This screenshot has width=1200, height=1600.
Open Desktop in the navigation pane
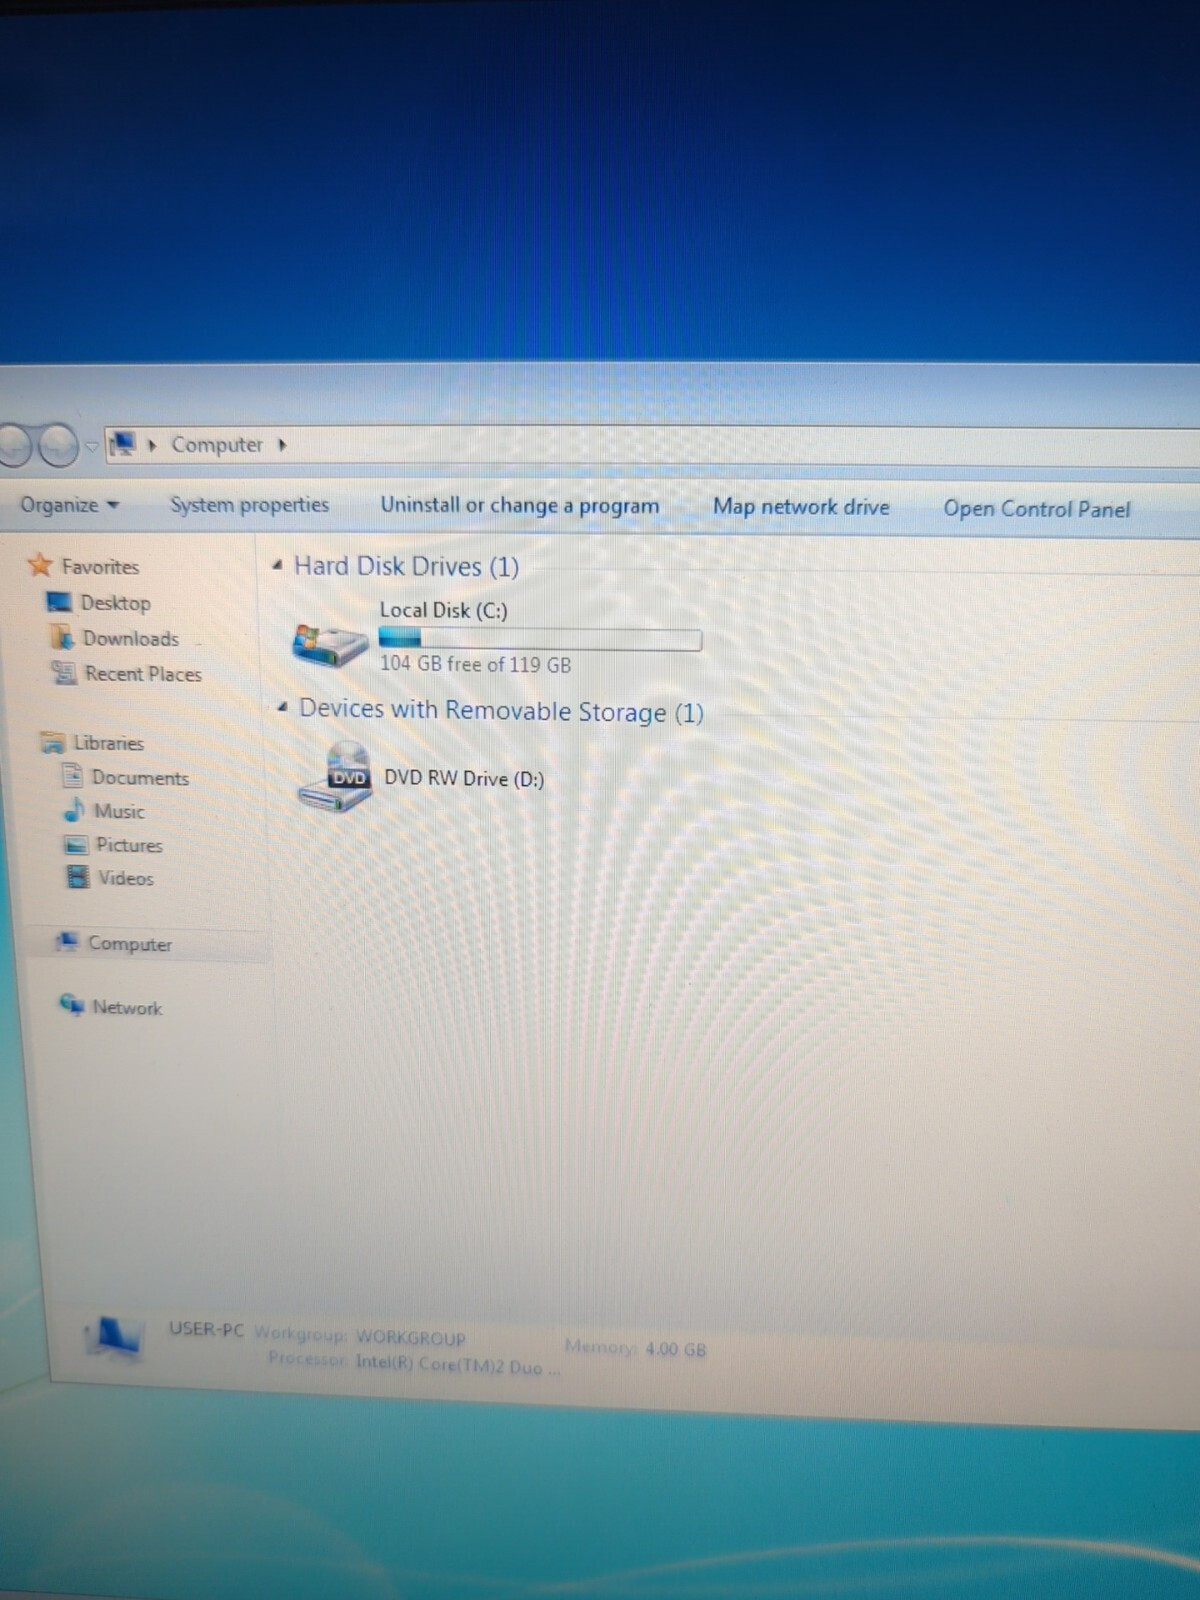[115, 603]
